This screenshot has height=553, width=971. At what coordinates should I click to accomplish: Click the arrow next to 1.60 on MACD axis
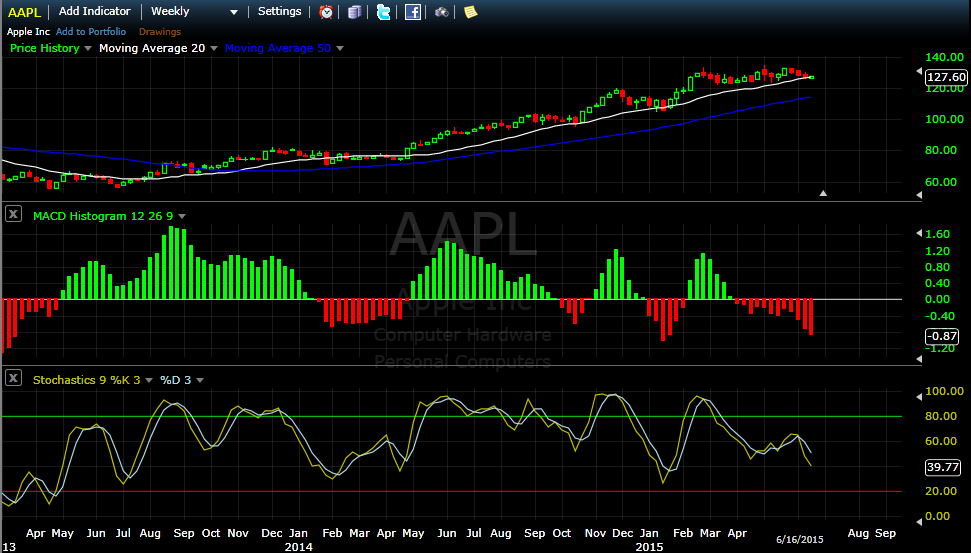tap(919, 233)
